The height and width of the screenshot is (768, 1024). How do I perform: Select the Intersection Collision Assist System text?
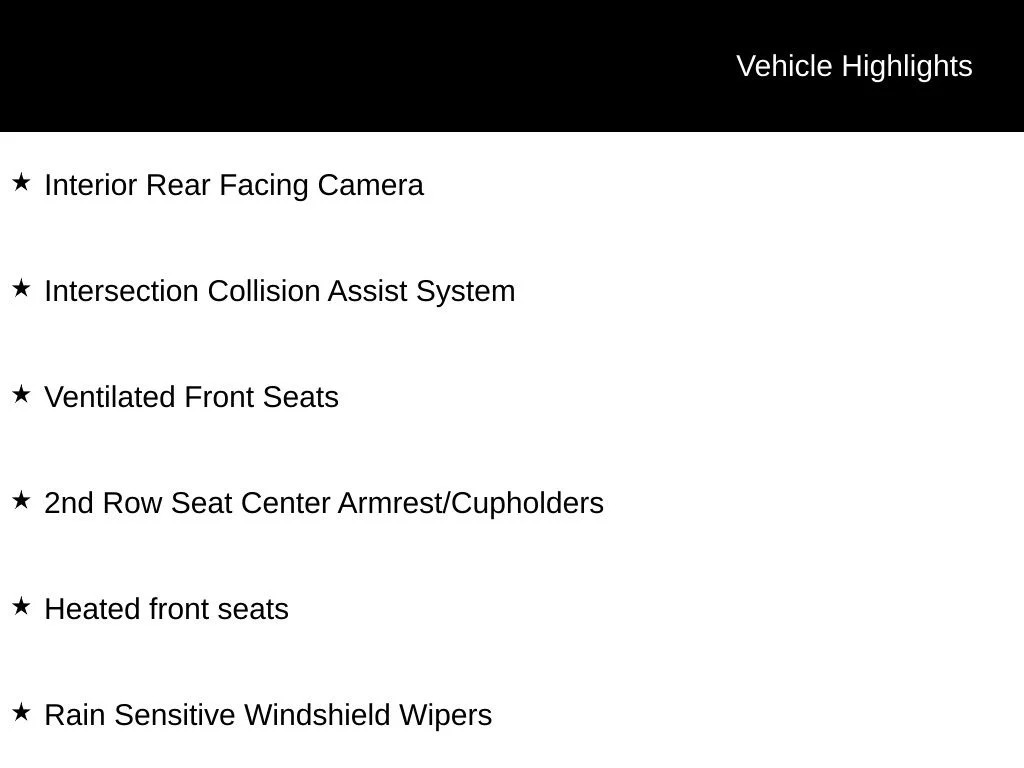click(280, 291)
